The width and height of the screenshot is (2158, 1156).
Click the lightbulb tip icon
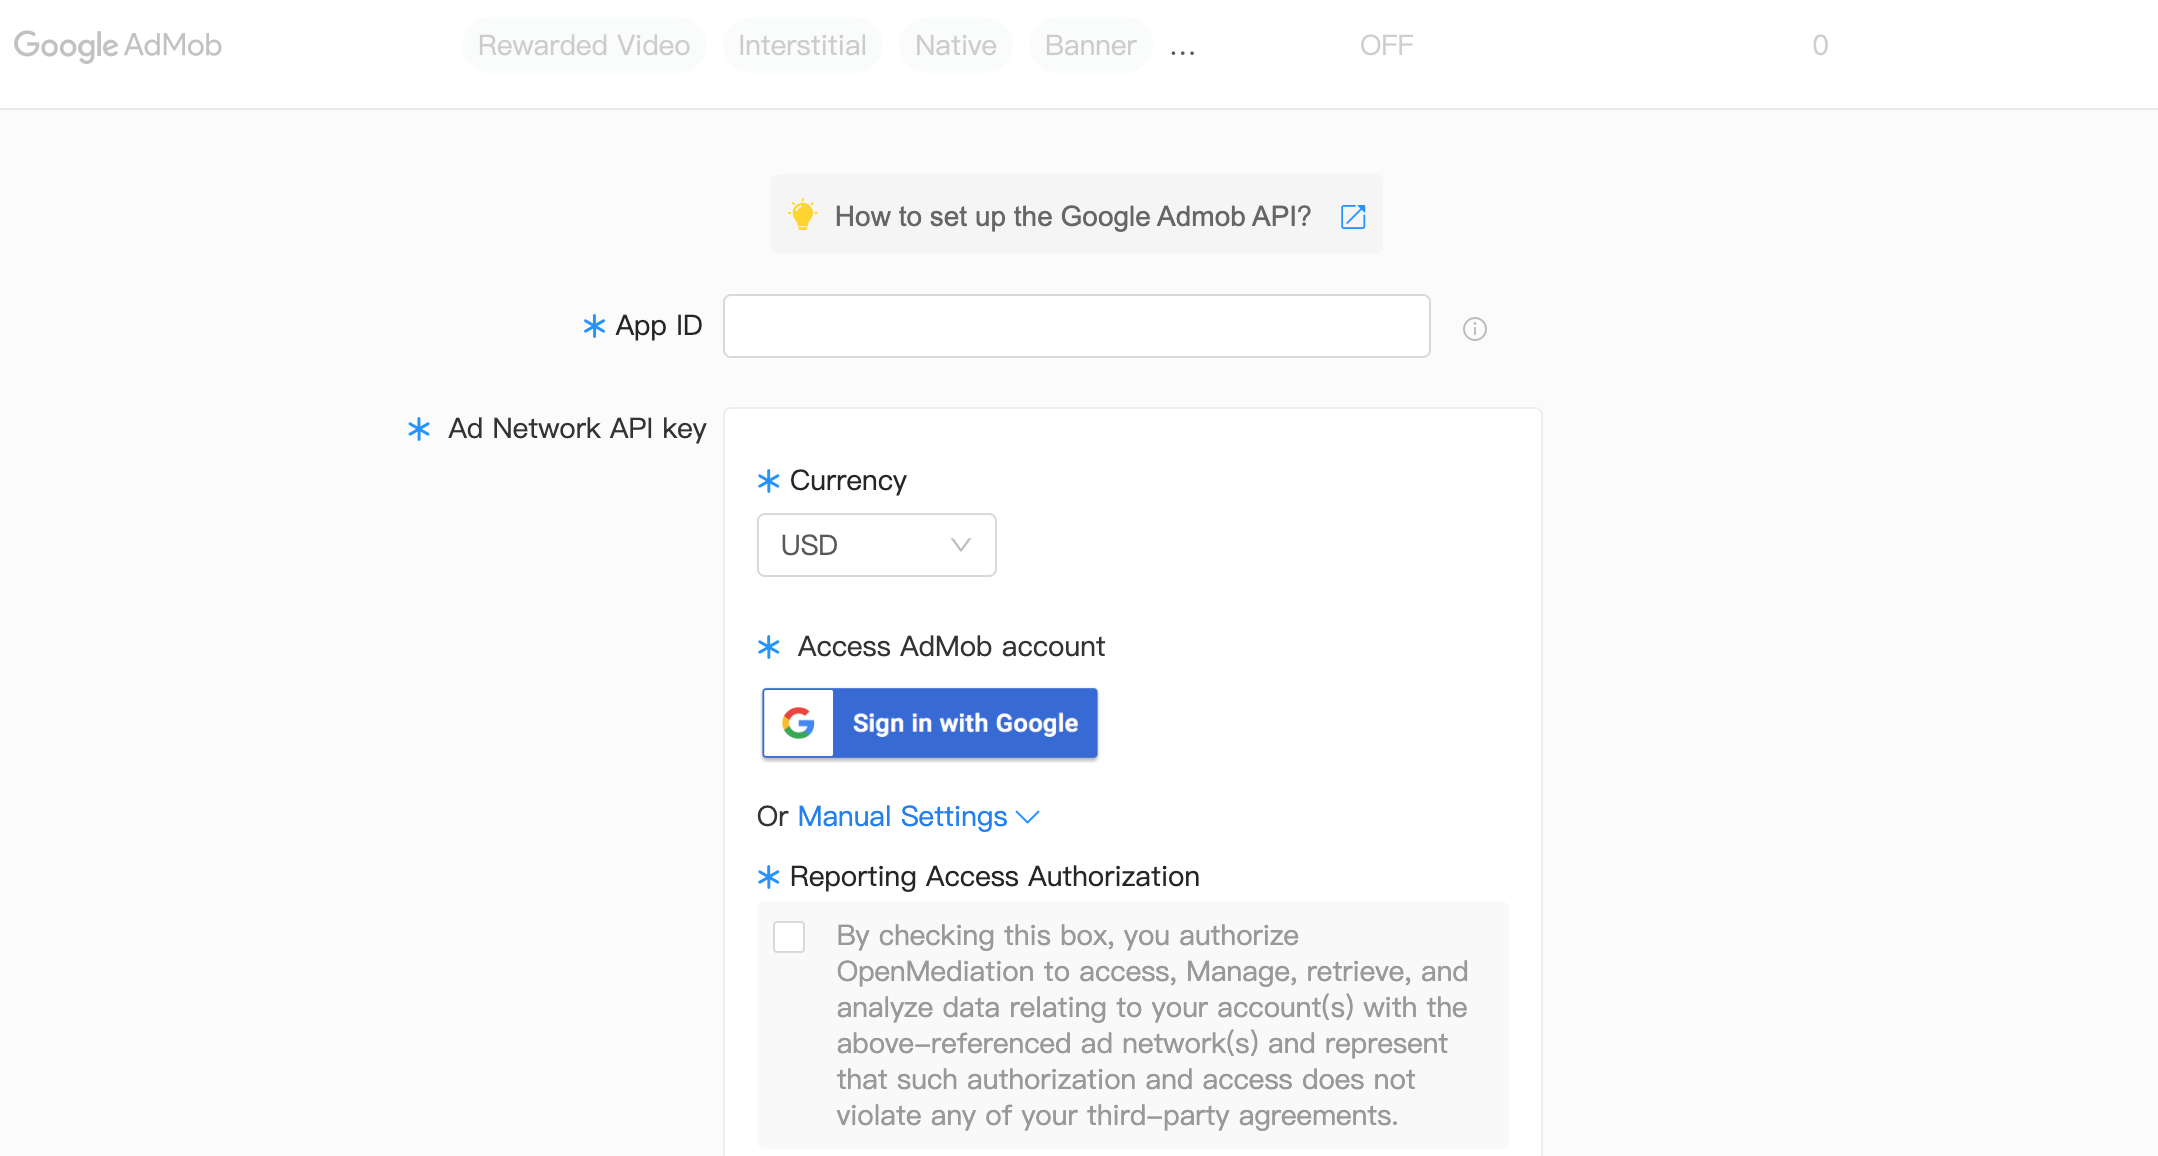tap(802, 215)
